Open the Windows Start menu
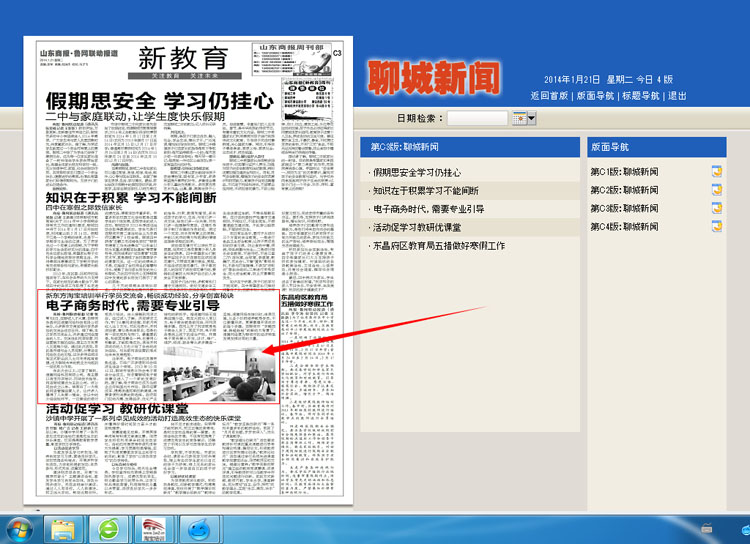750x544 pixels. click(18, 527)
